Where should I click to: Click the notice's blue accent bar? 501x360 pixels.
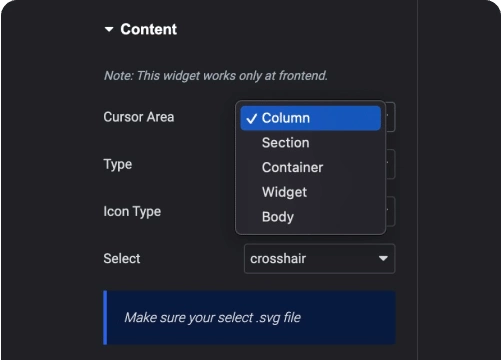tap(105, 317)
